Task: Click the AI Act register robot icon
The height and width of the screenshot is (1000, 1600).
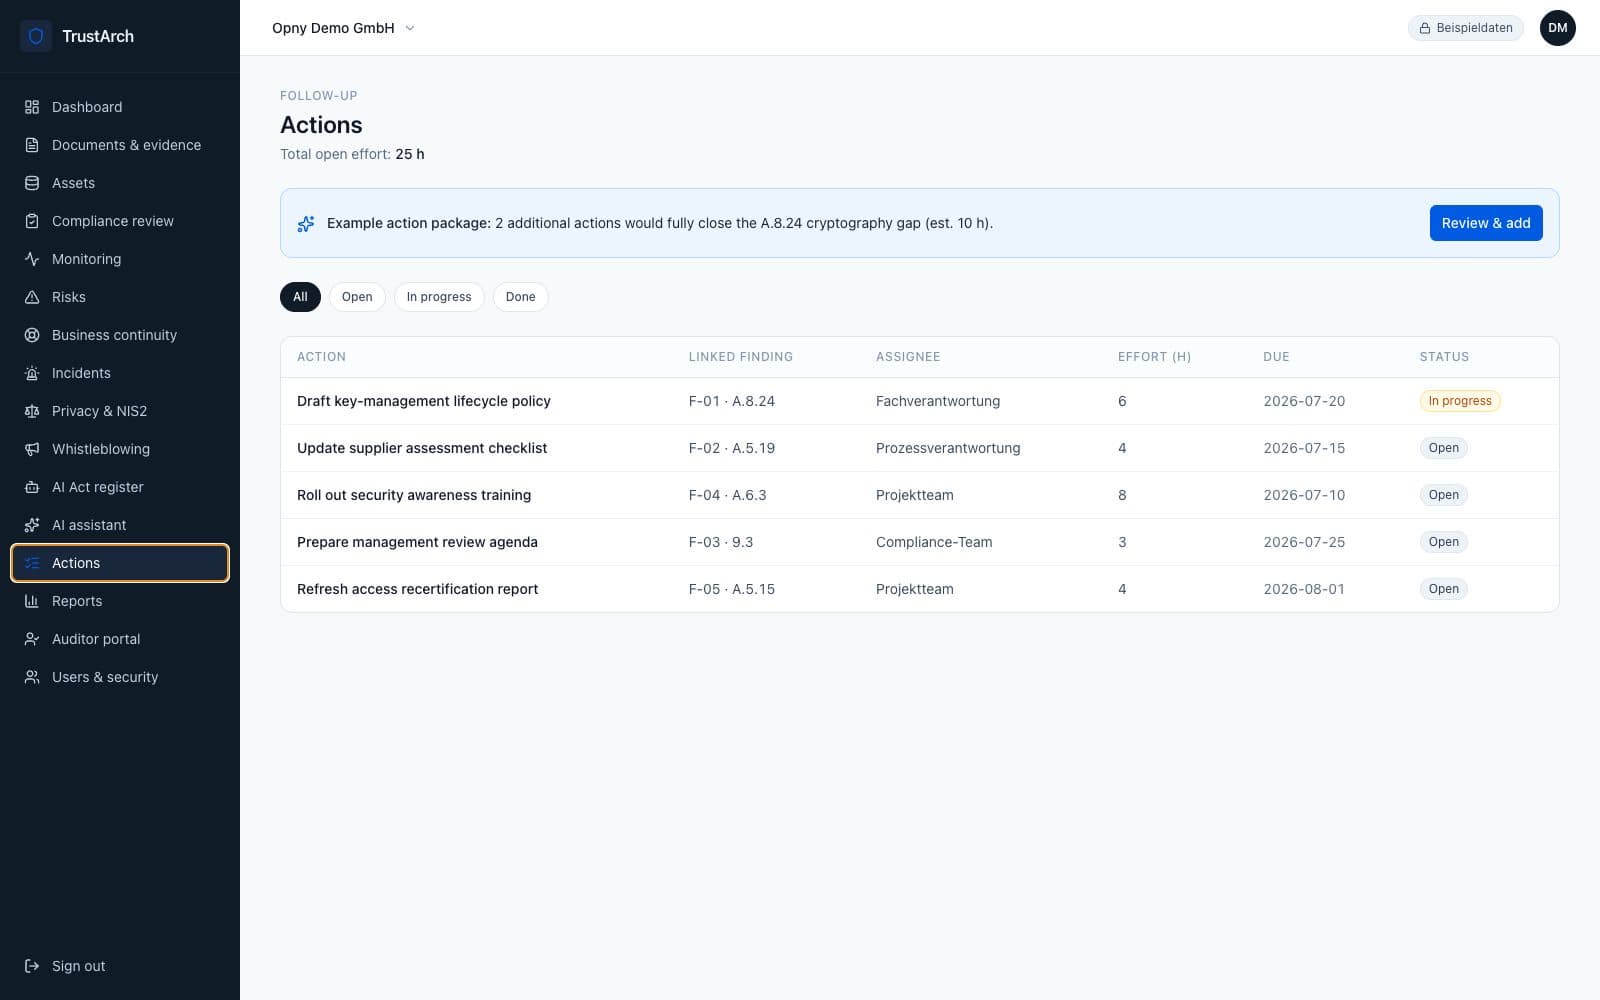Action: tap(32, 487)
